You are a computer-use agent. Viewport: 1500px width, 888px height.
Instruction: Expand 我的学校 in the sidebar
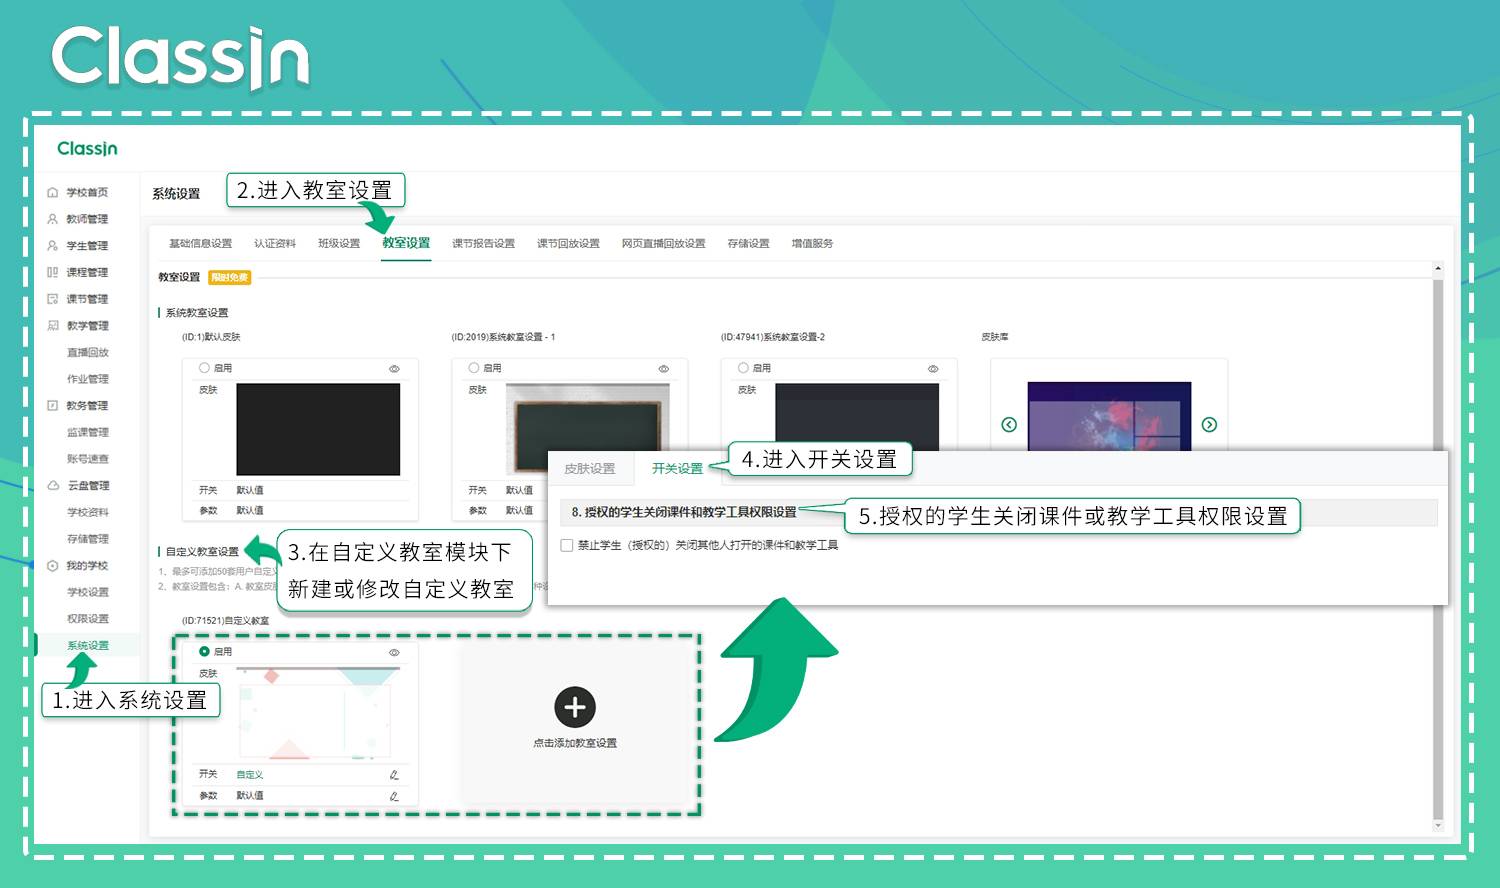click(x=87, y=566)
